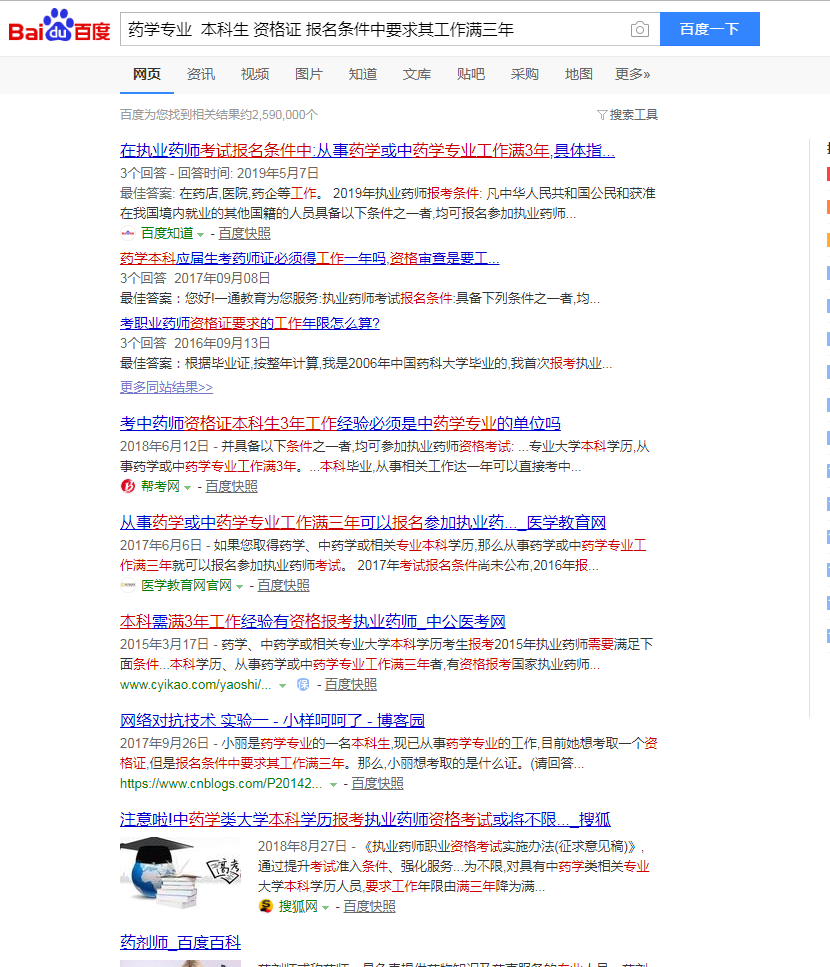Open result 本科需满3年工作经验 中公医考网

click(x=313, y=621)
